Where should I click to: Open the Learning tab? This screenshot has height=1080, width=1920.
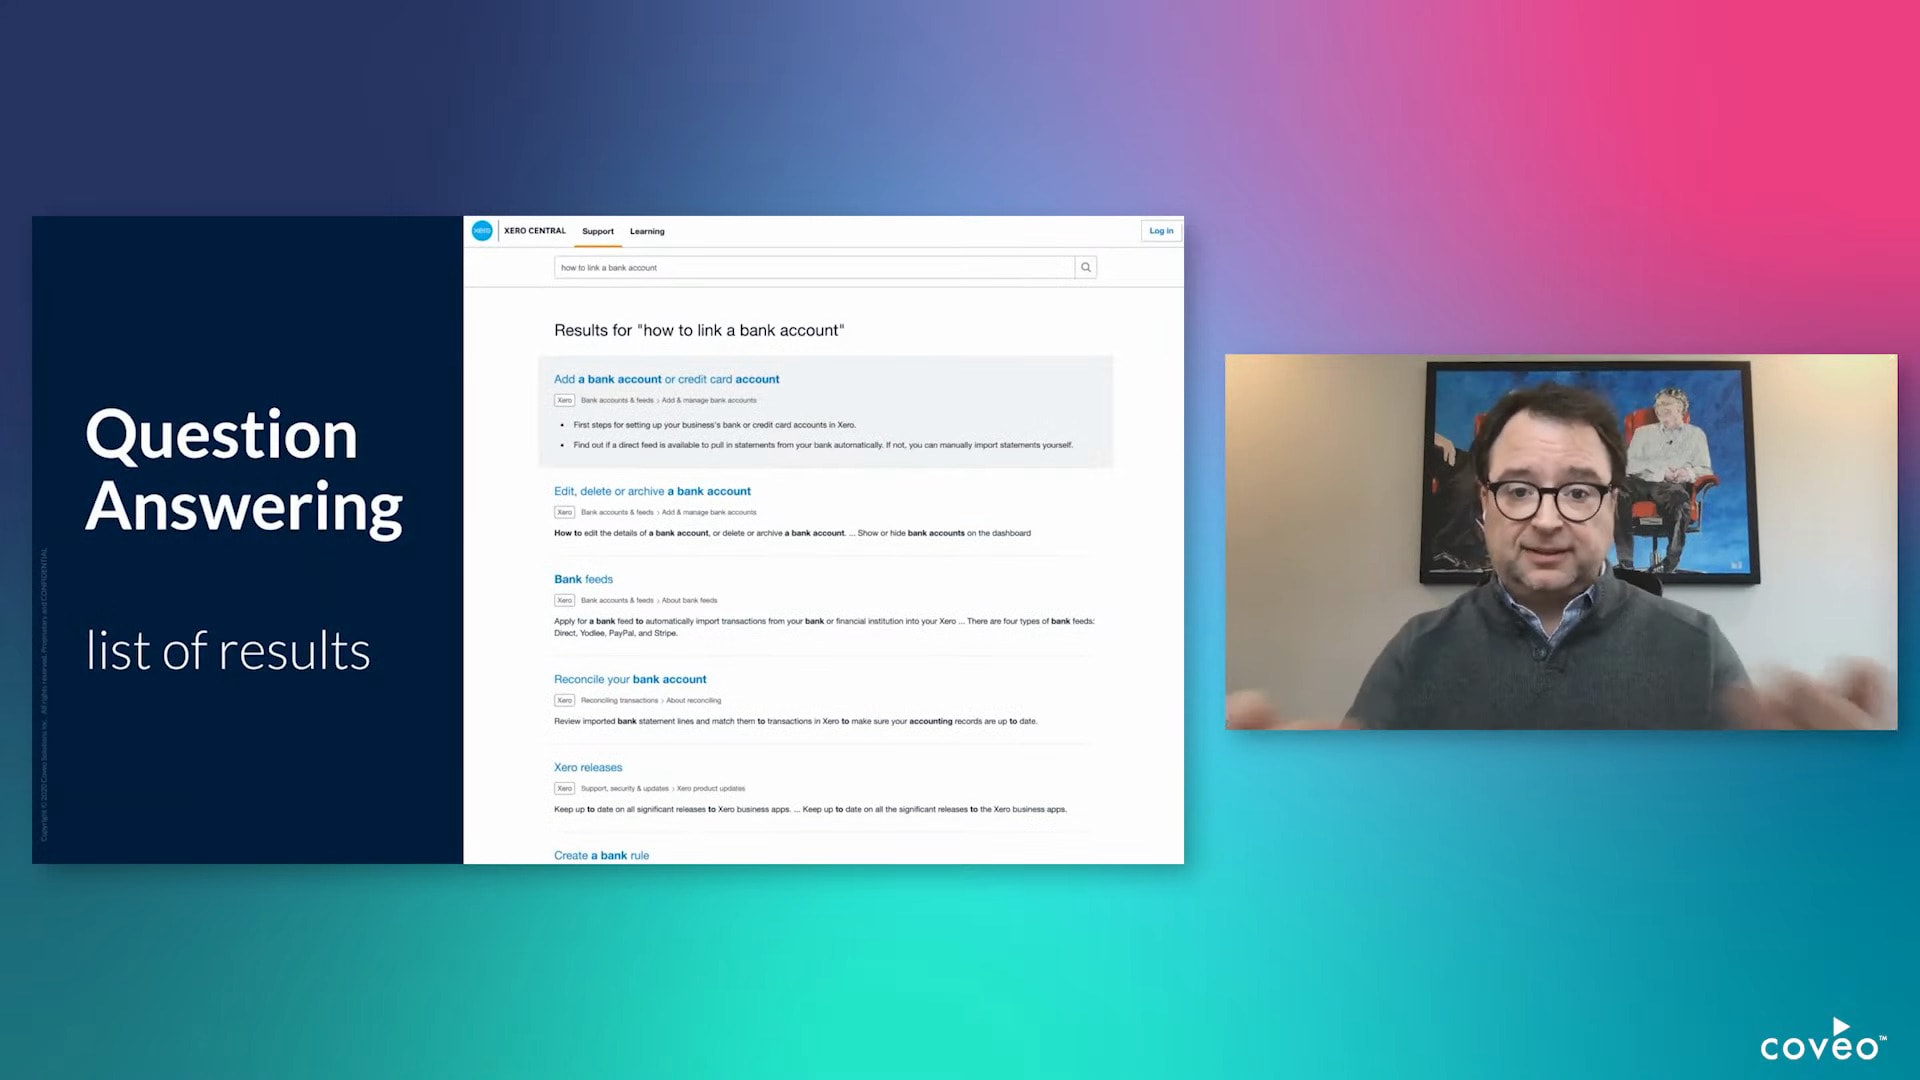click(647, 231)
